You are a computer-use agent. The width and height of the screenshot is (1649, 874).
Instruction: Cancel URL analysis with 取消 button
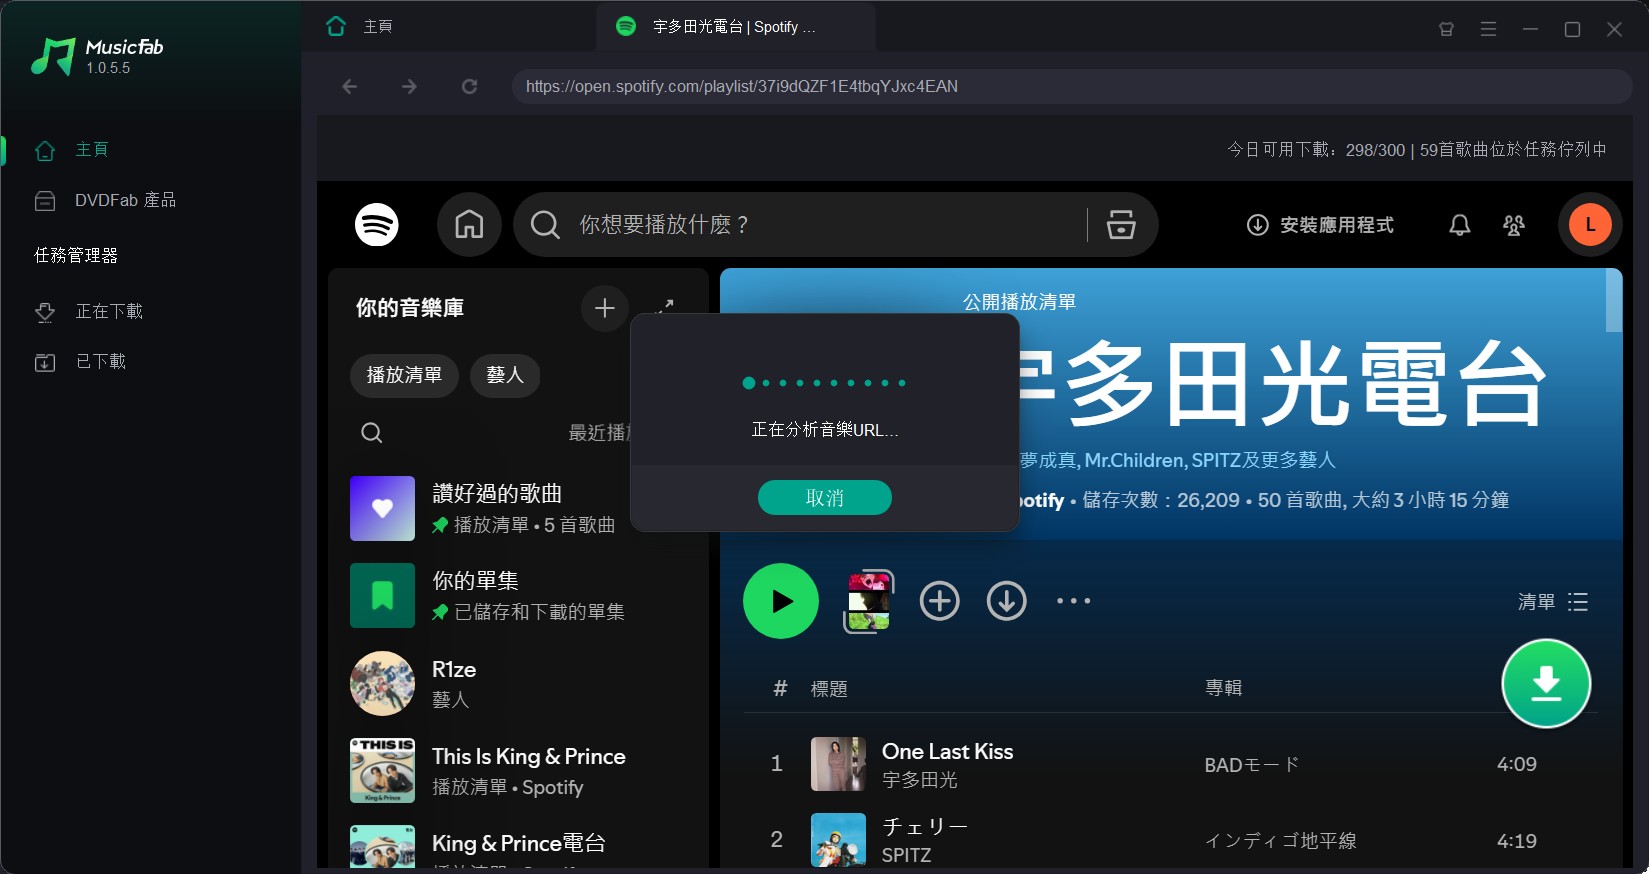[x=825, y=498]
